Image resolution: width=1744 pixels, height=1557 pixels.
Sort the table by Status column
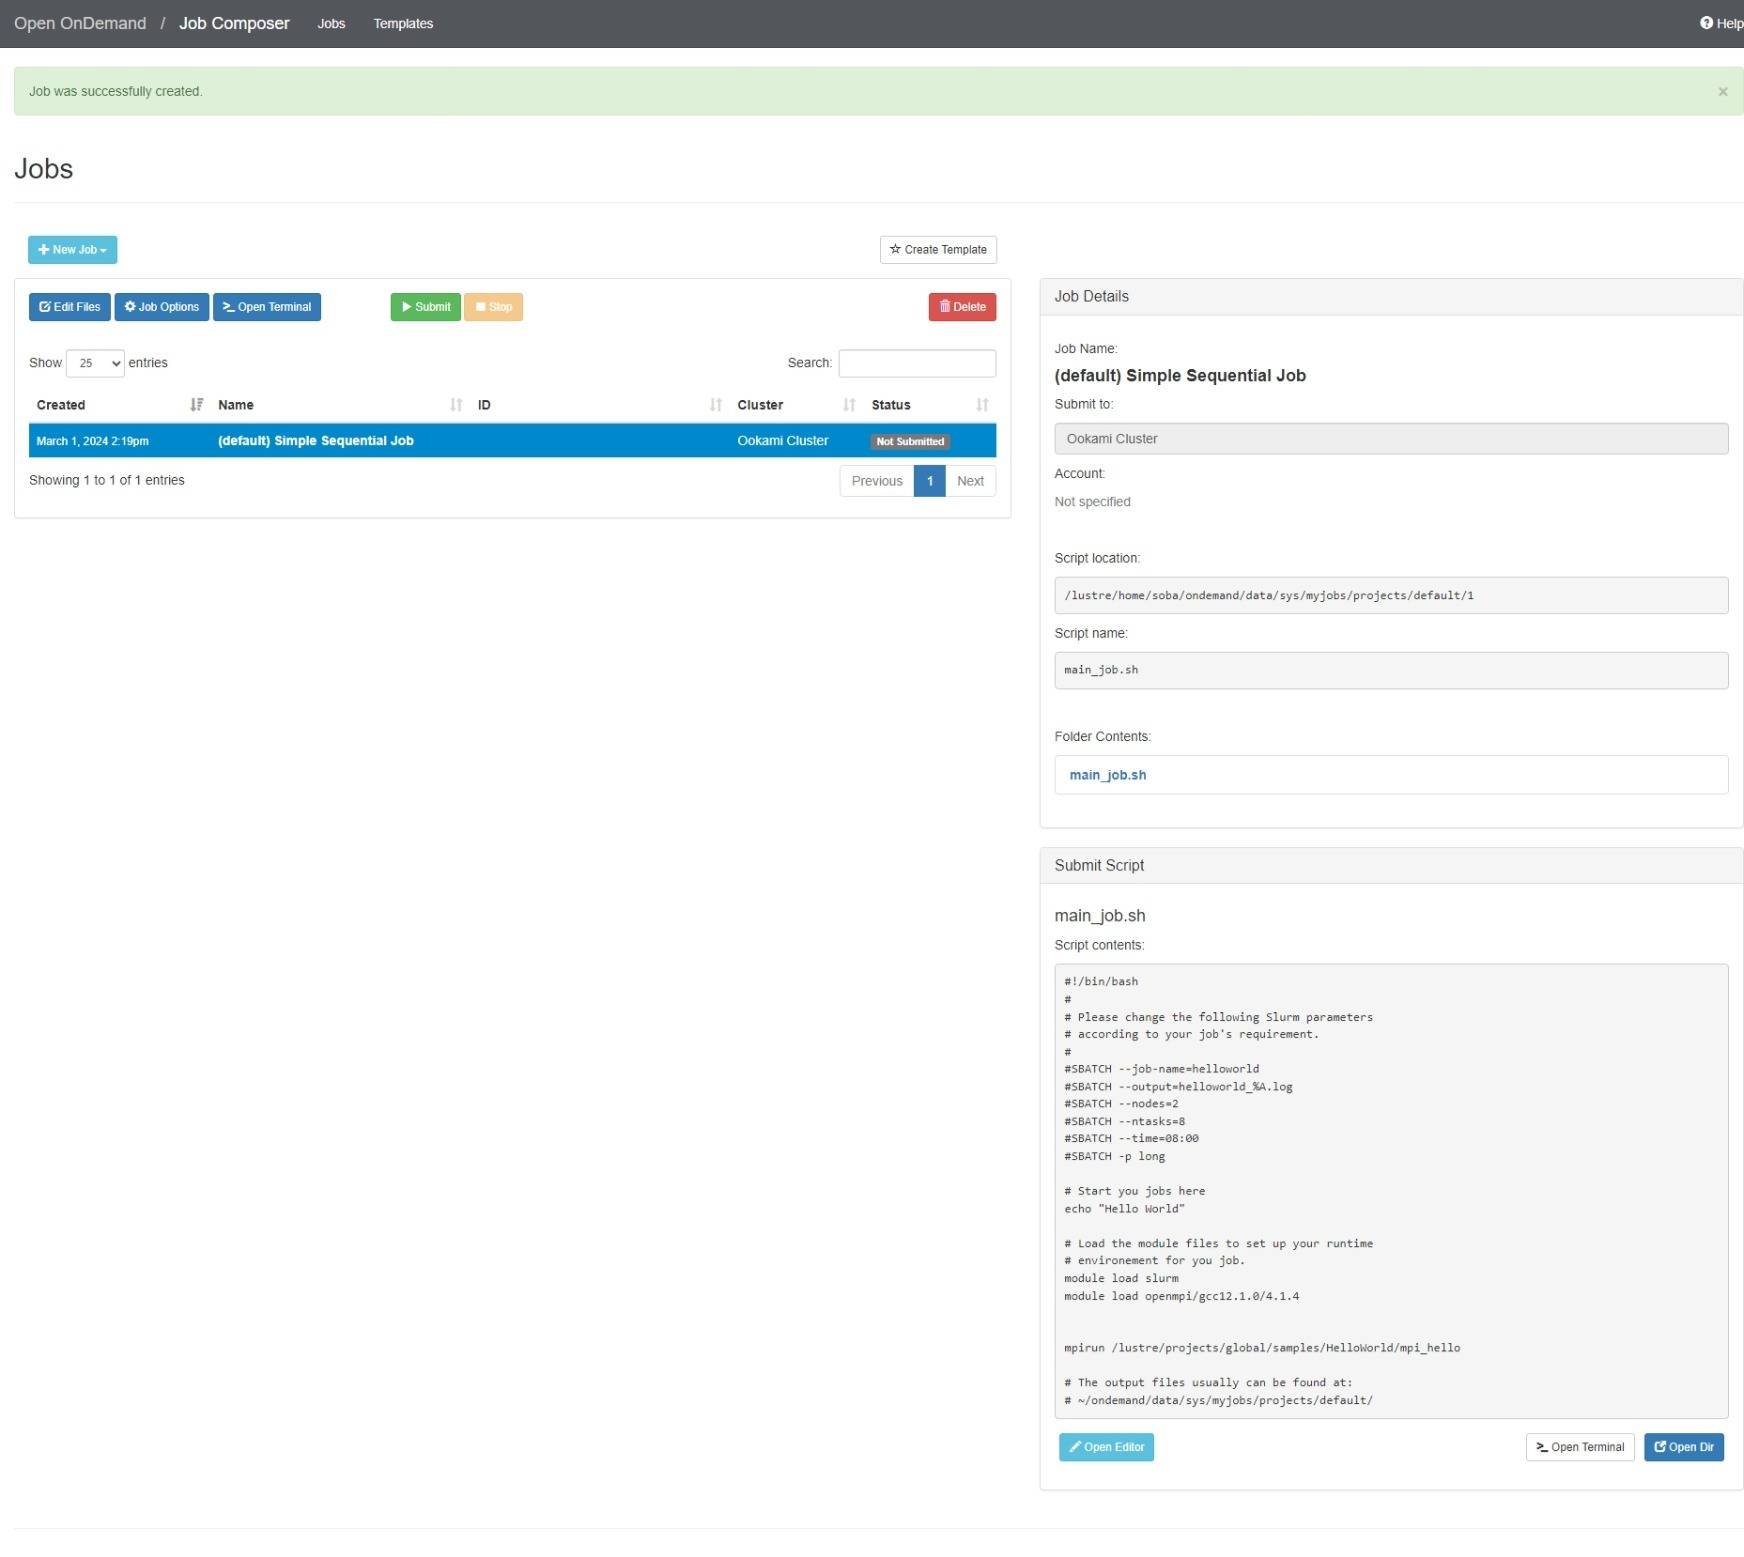[x=890, y=405]
